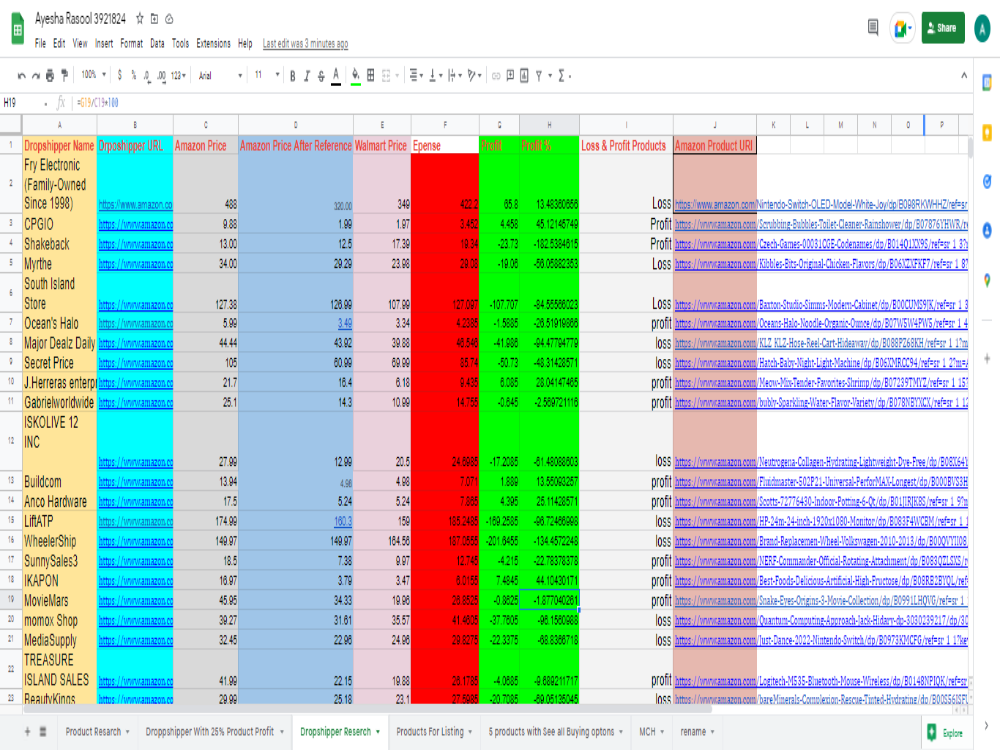Image resolution: width=1000 pixels, height=750 pixels.
Task: Decrease decimal places
Action: pos(147,76)
